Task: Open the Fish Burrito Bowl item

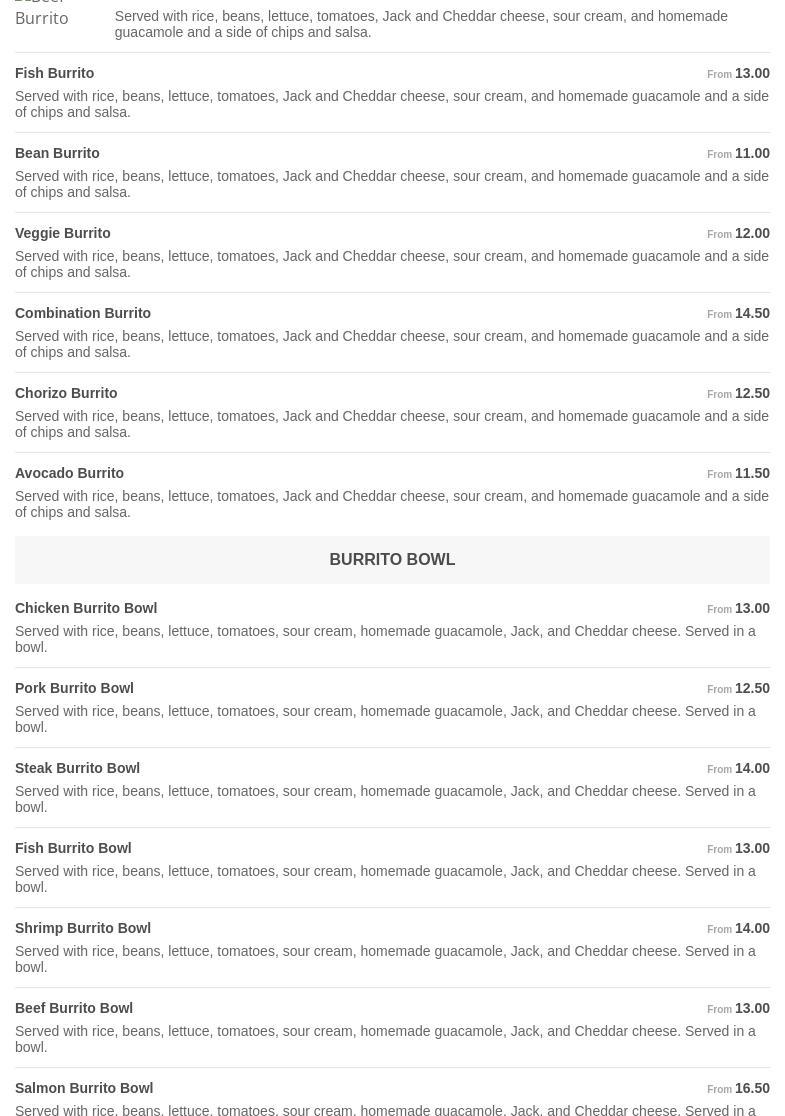Action: 73,848
